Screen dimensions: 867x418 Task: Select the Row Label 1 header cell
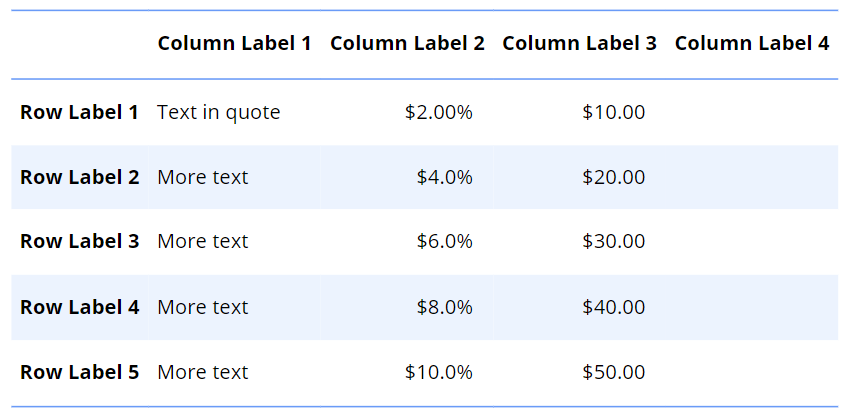[79, 112]
